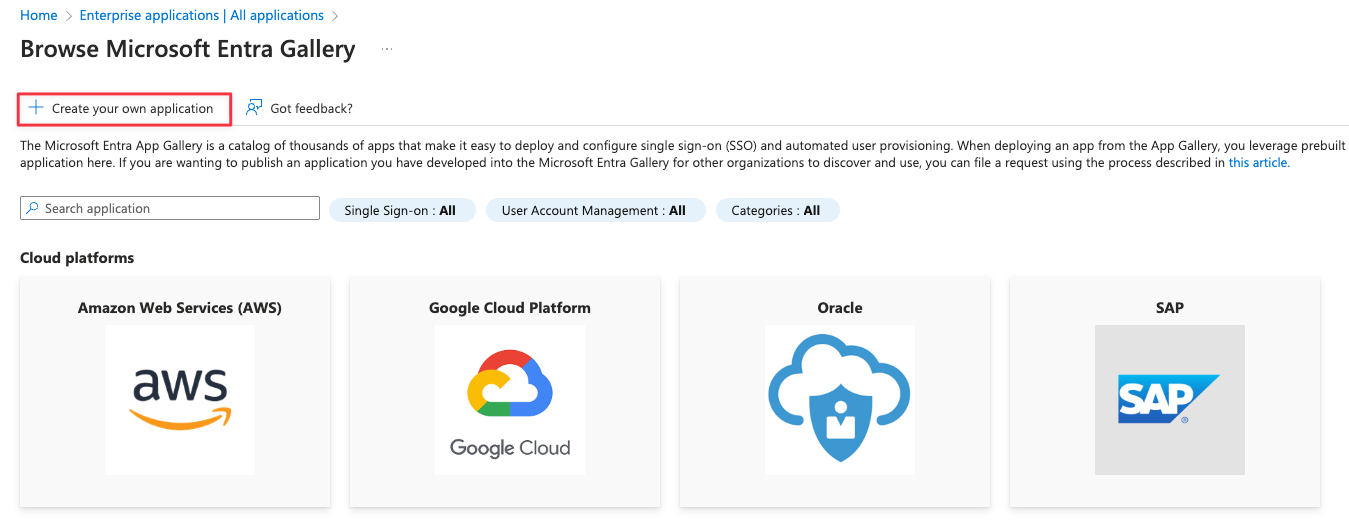
Task: Open the 'this article' link
Action: point(1258,163)
